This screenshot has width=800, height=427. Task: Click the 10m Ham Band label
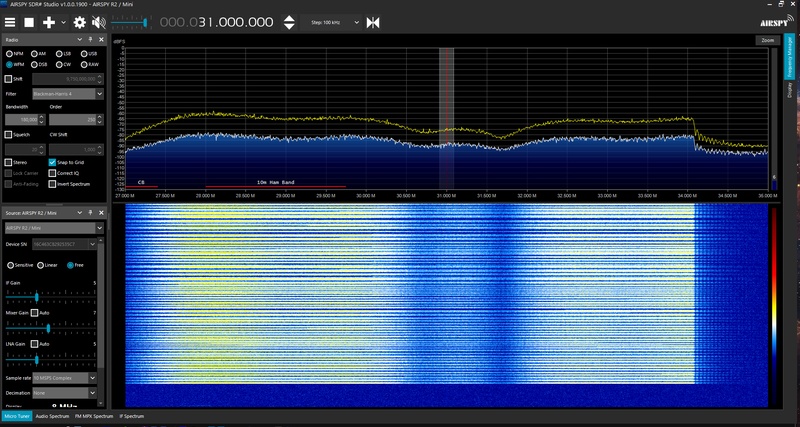click(276, 182)
